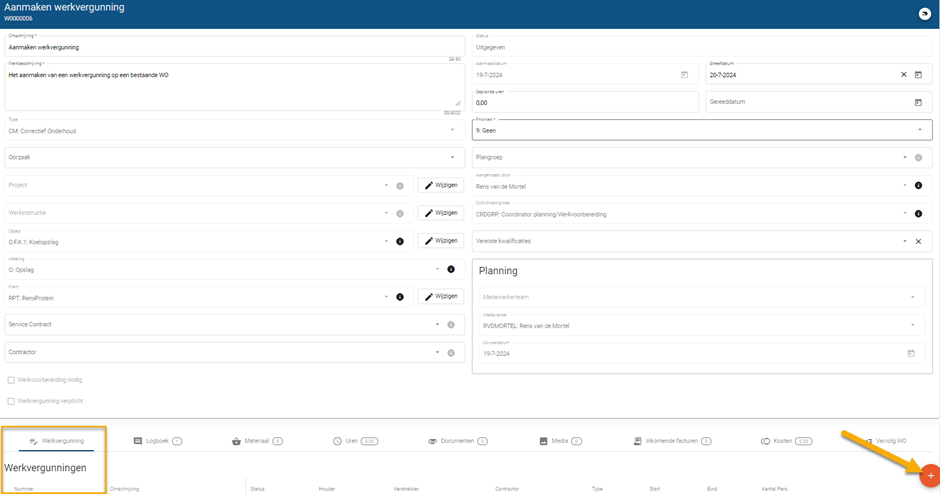Click into the Omschrijving text field
This screenshot has width=940, height=494.
pyautogui.click(x=228, y=47)
